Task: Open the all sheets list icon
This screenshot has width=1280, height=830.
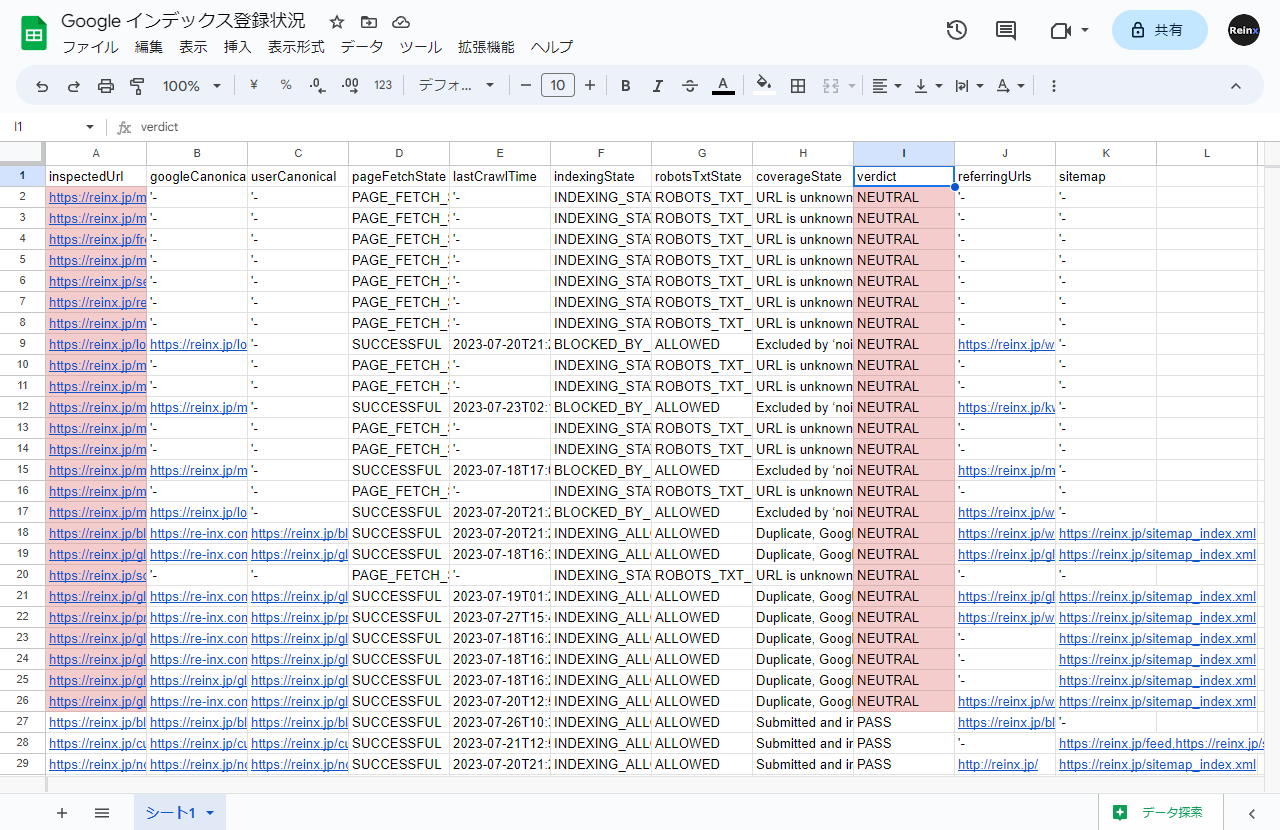Action: tap(102, 813)
